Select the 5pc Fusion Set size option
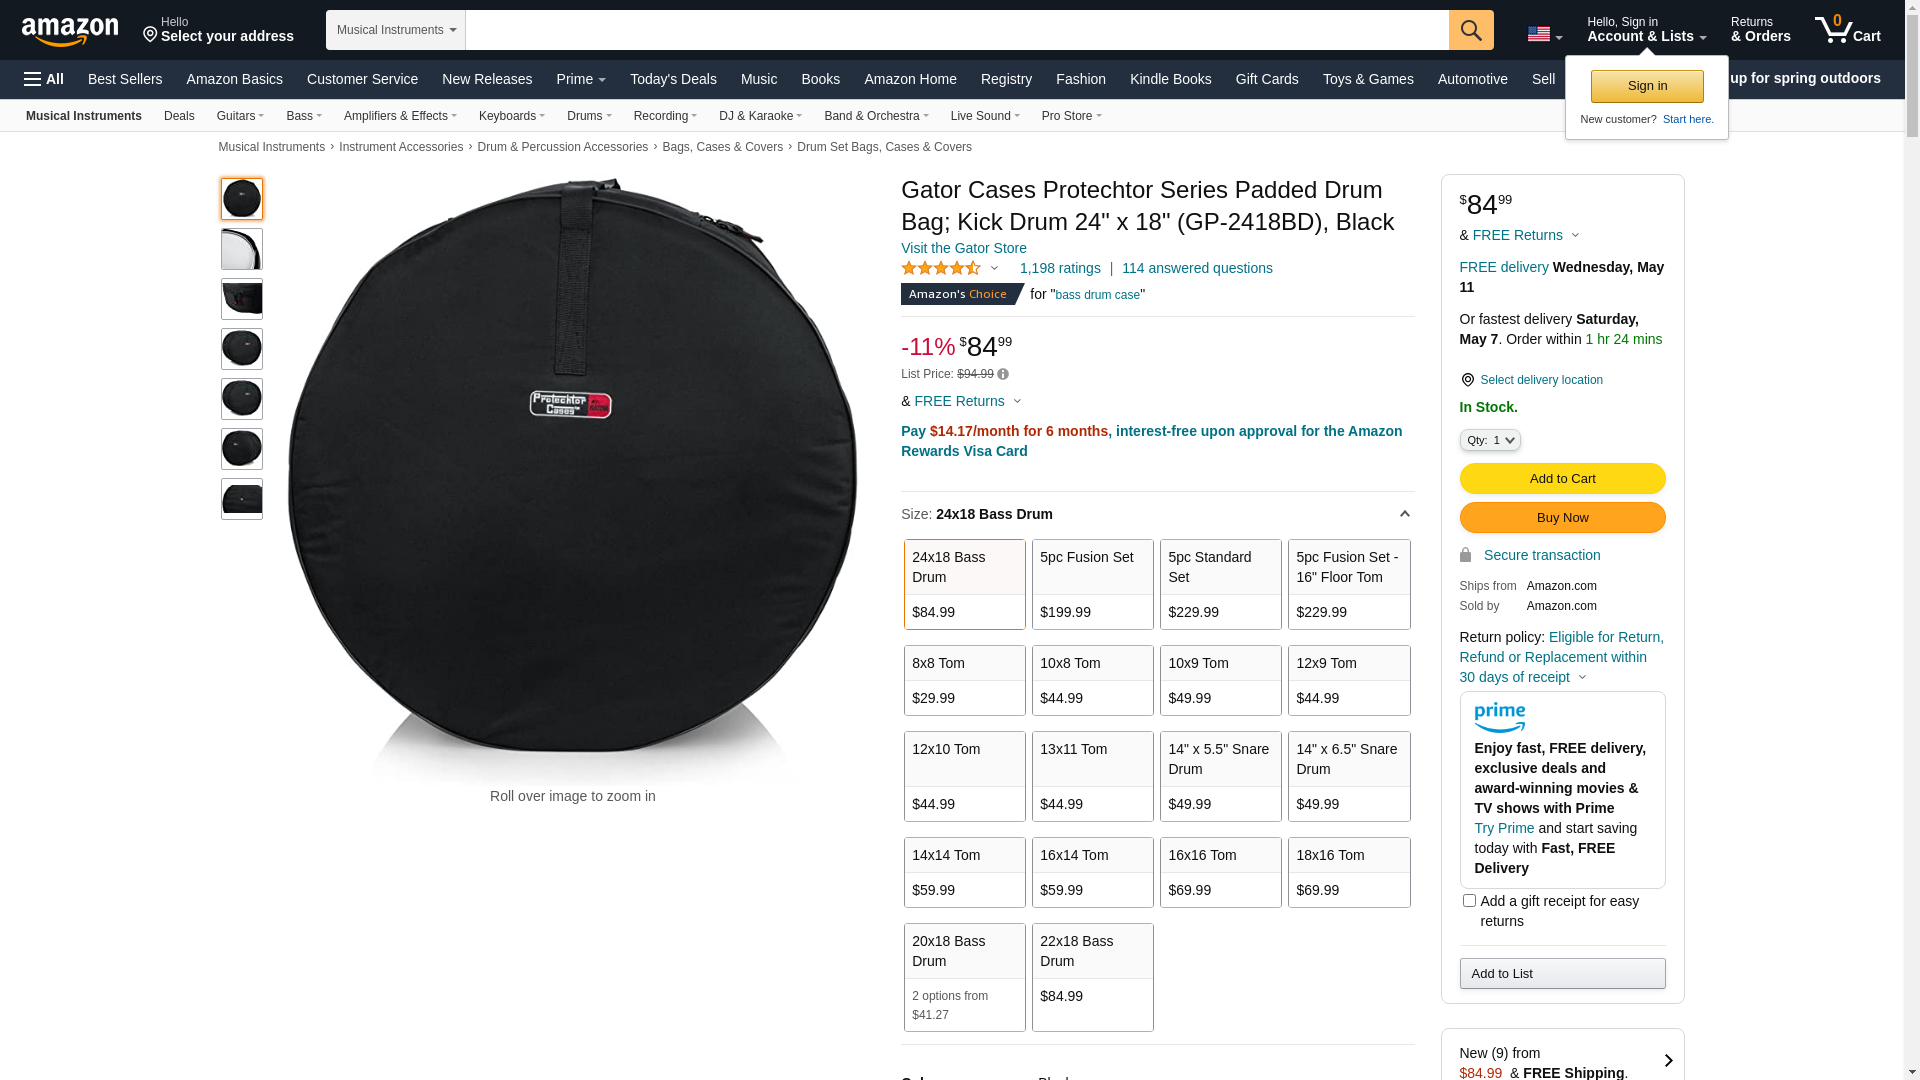This screenshot has height=1080, width=1920. pos(1092,584)
